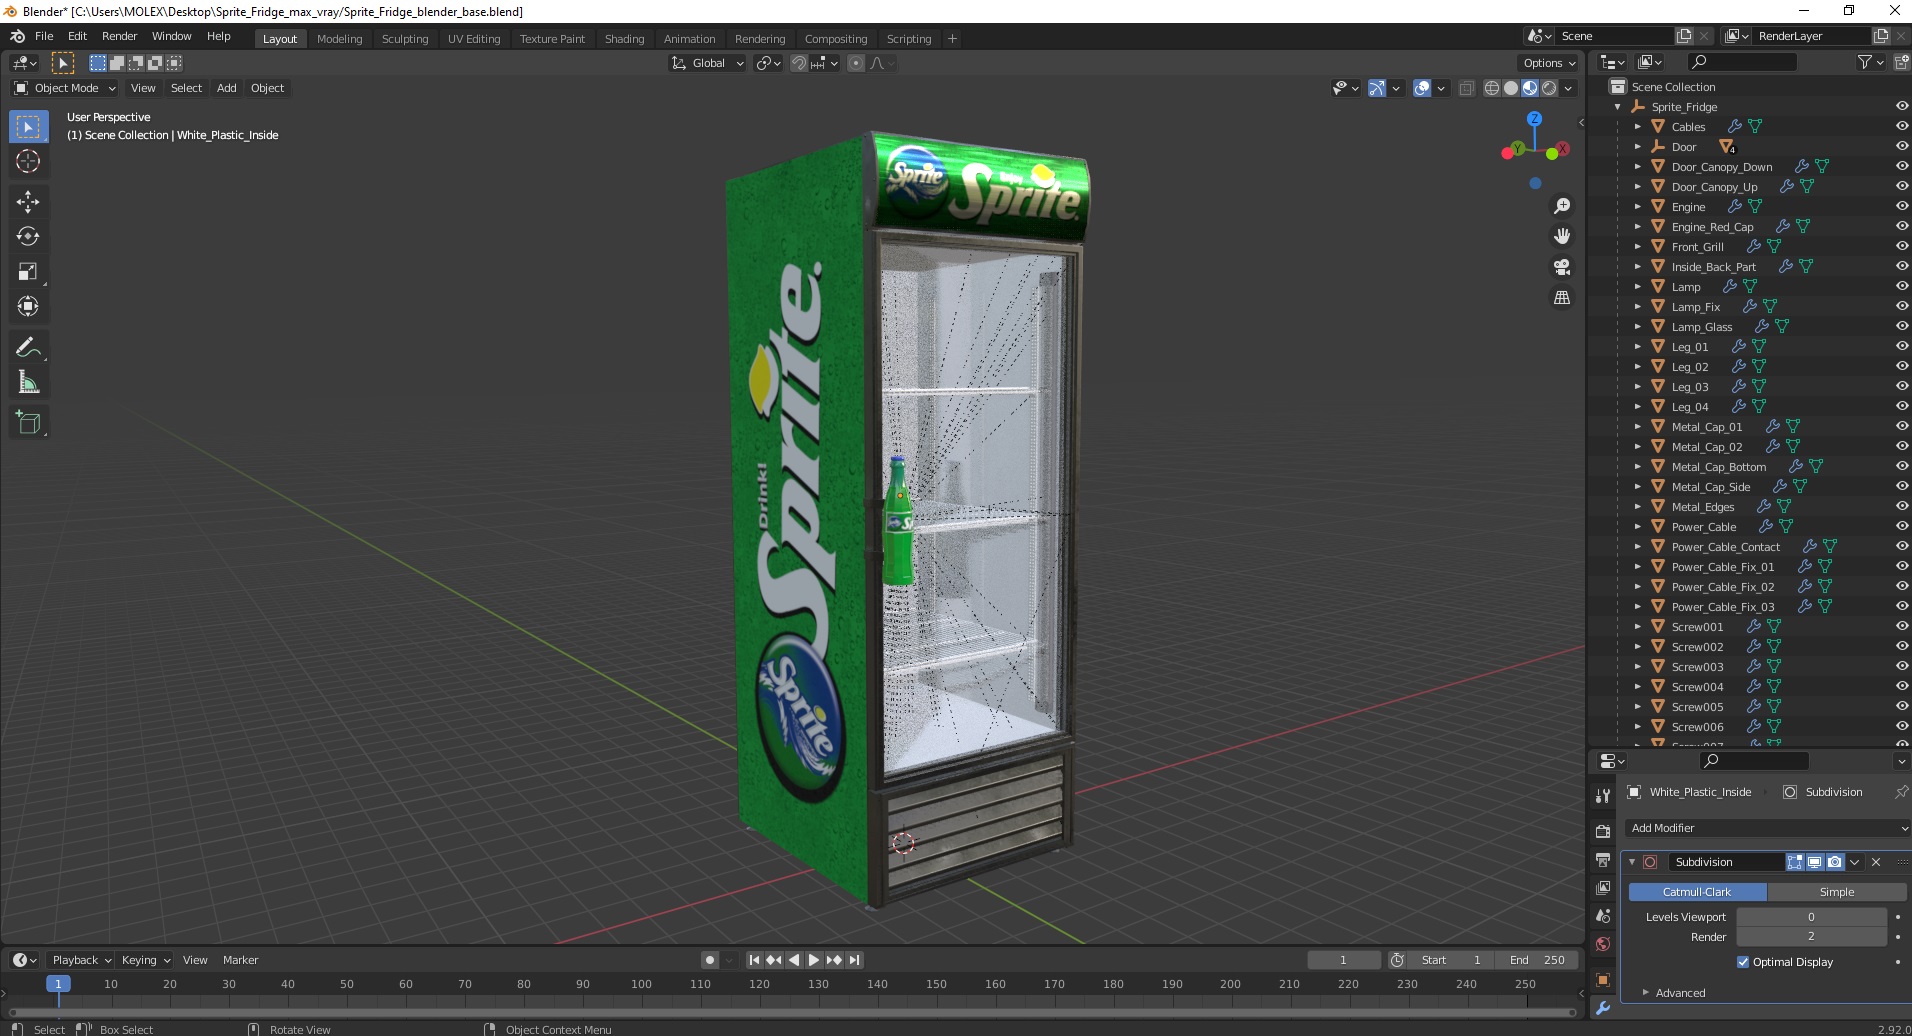Open the viewport Add menu
Viewport: 1912px width, 1036px height.
[x=227, y=88]
